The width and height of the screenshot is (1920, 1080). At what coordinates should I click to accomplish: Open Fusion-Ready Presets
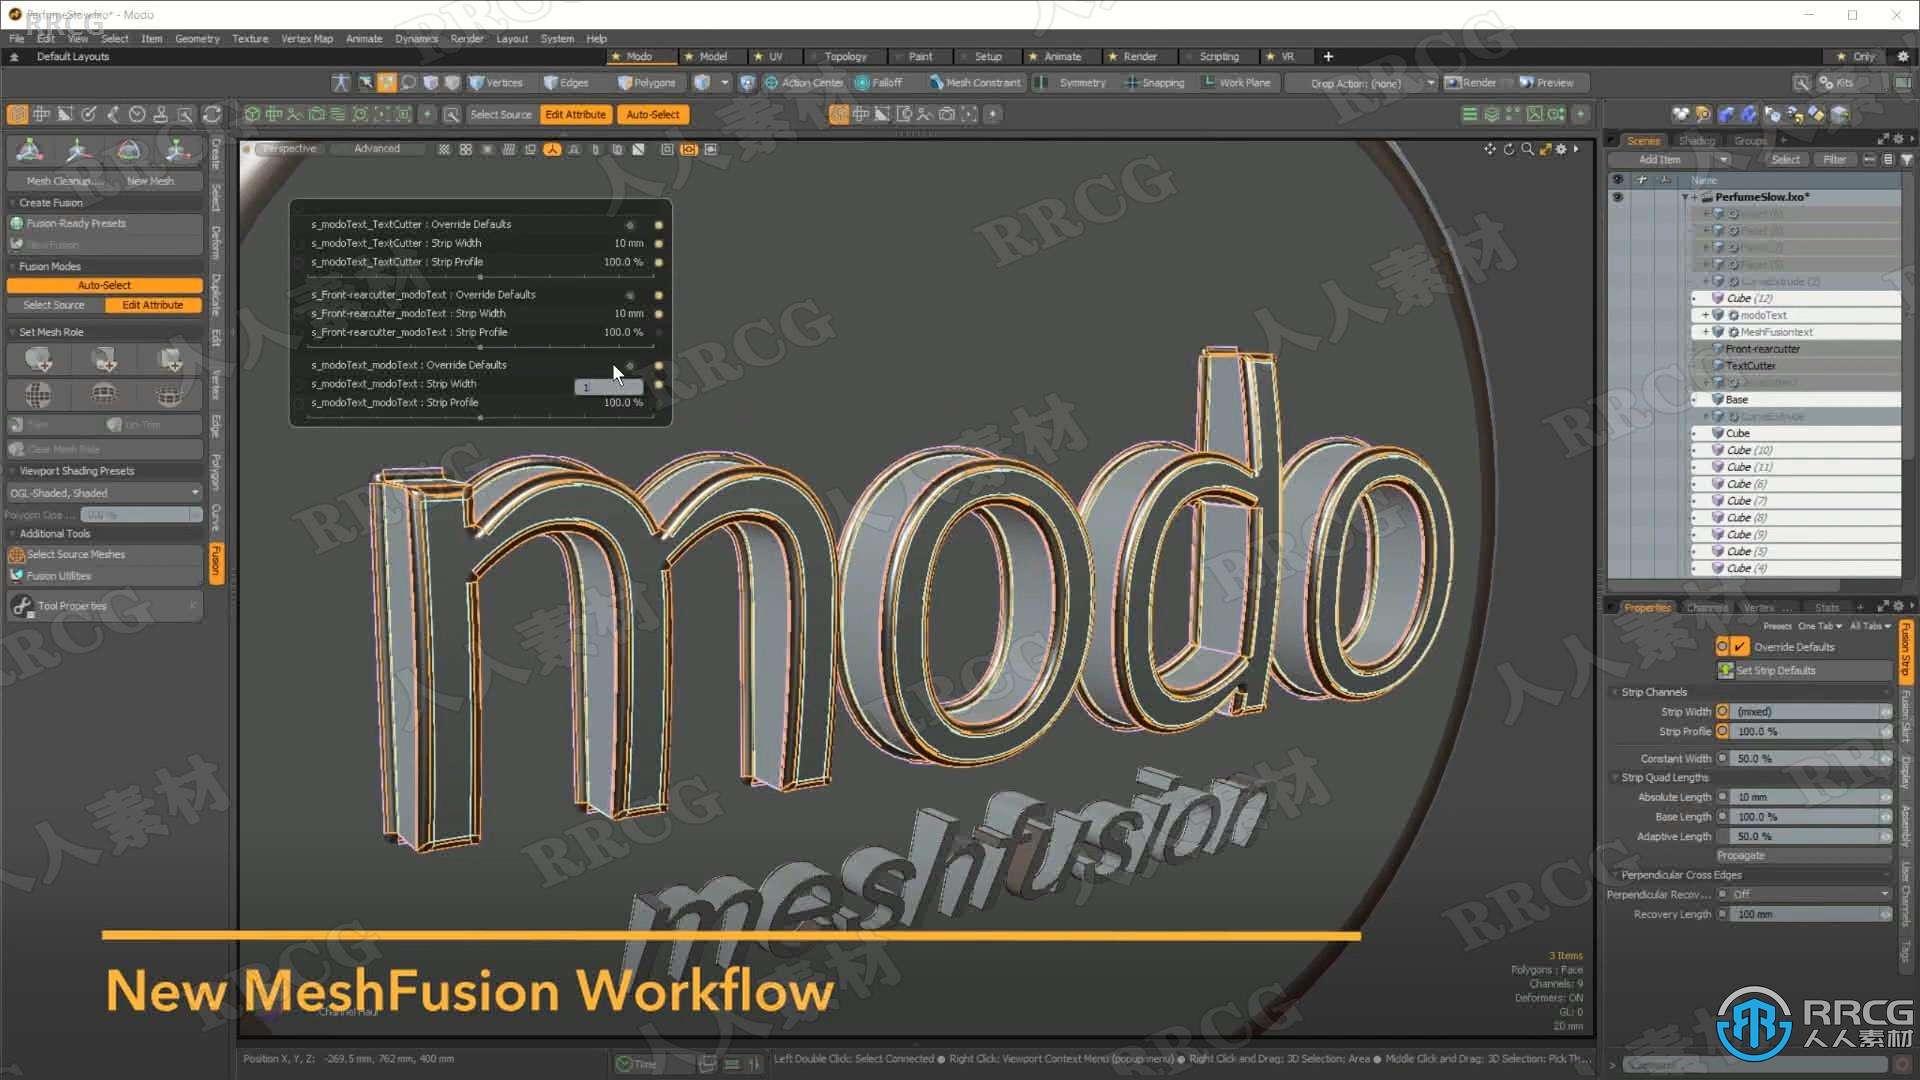(x=105, y=223)
